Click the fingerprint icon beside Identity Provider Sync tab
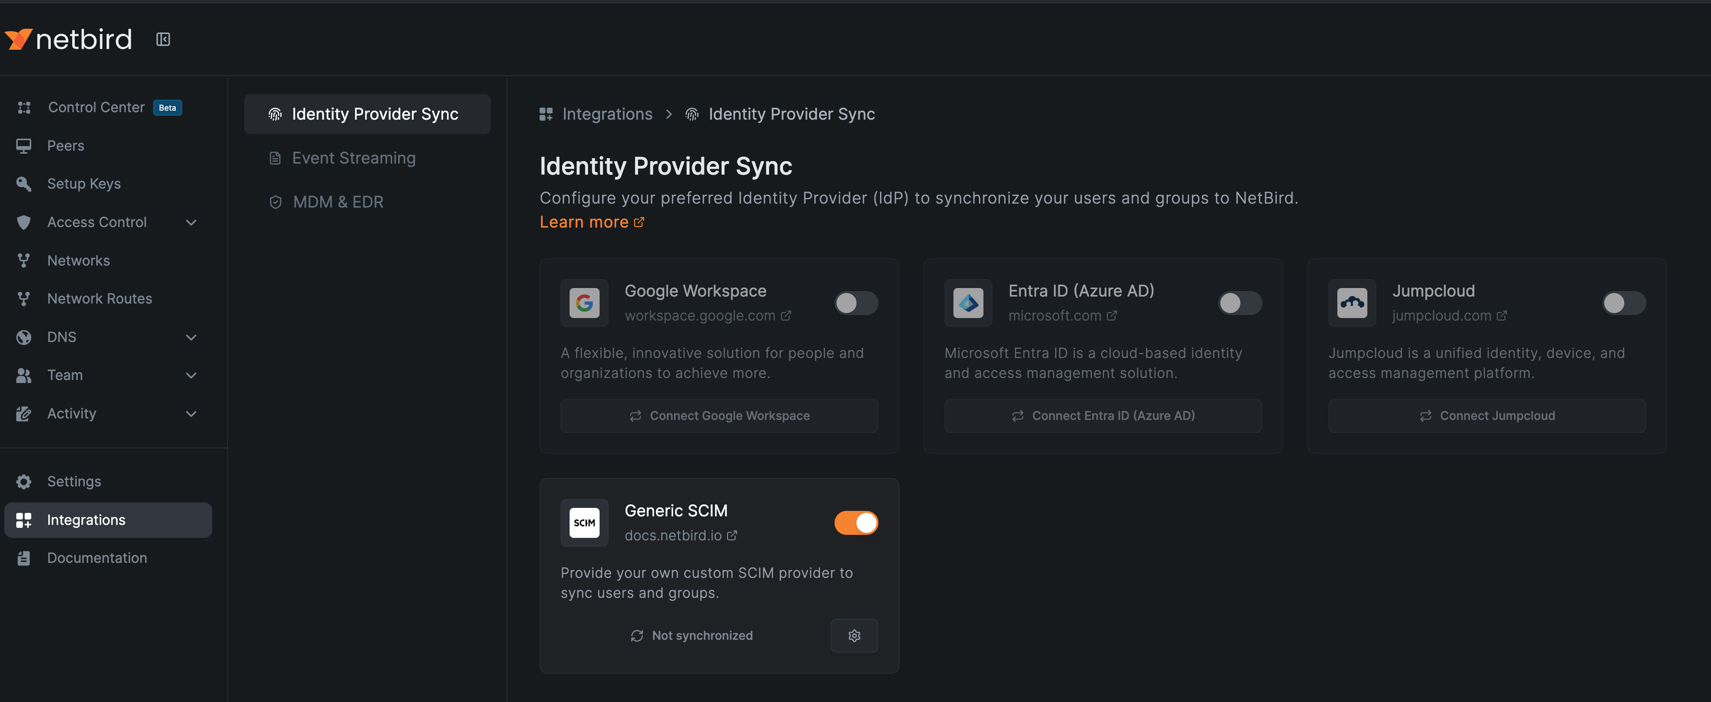Viewport: 1711px width, 702px height. (275, 115)
